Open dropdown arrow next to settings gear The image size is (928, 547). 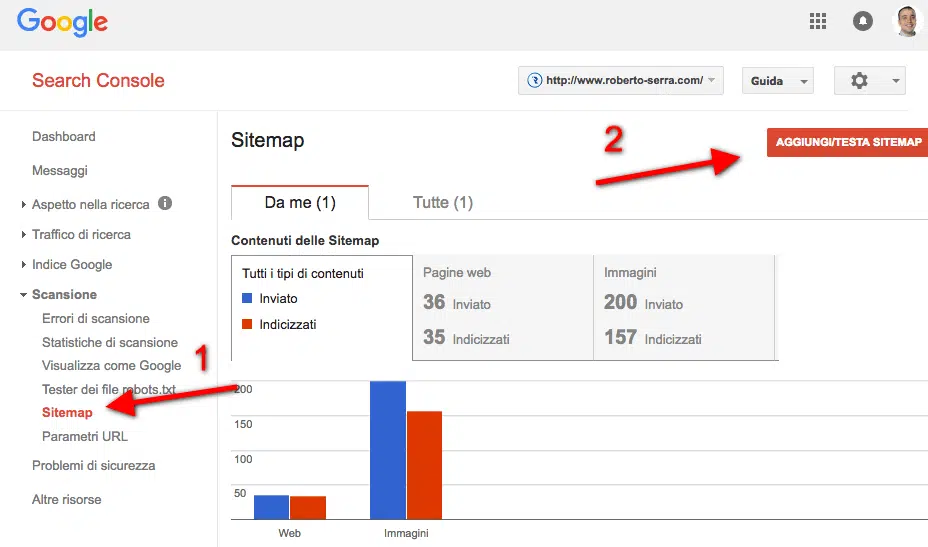tap(895, 81)
